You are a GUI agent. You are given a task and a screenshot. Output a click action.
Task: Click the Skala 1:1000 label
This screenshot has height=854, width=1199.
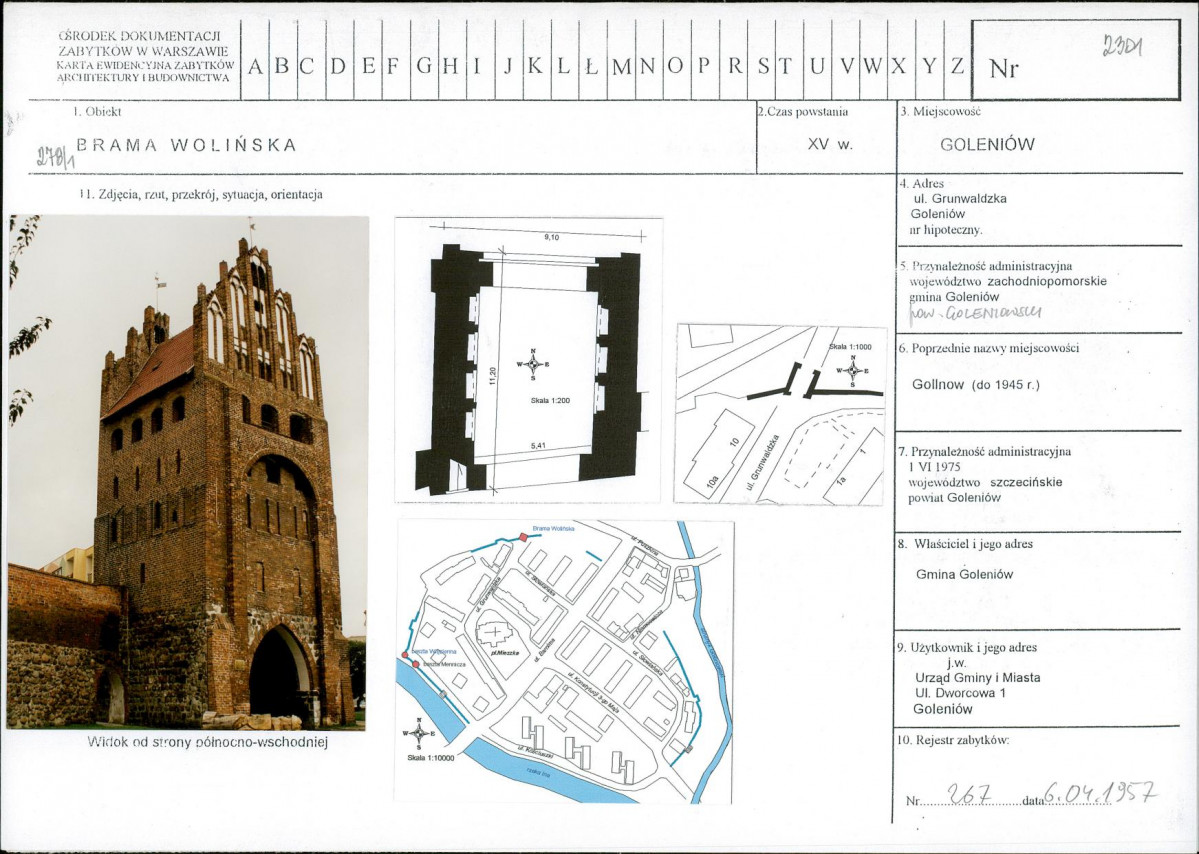(850, 346)
